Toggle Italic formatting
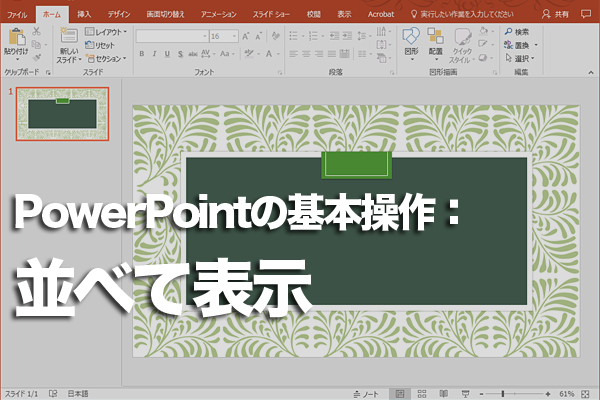Image resolution: width=600 pixels, height=400 pixels. (x=155, y=54)
